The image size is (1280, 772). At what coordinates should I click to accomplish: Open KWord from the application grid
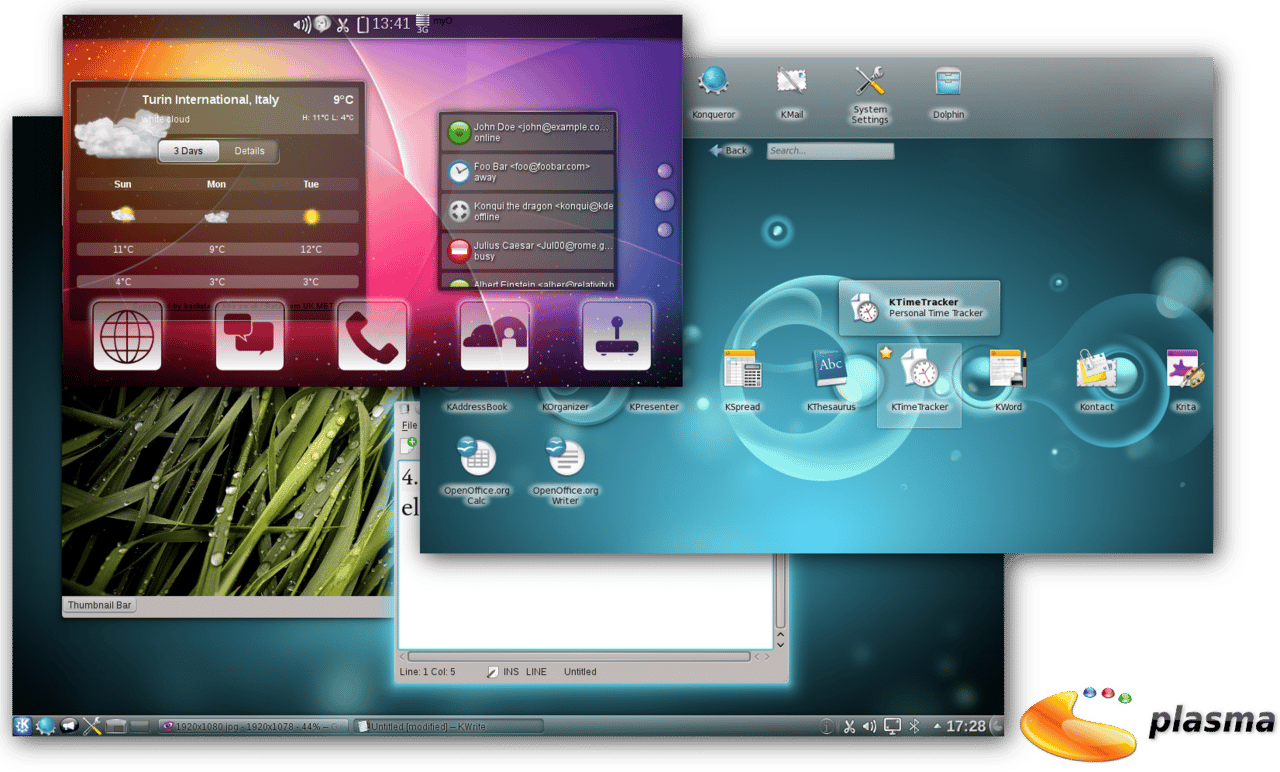(x=1008, y=380)
